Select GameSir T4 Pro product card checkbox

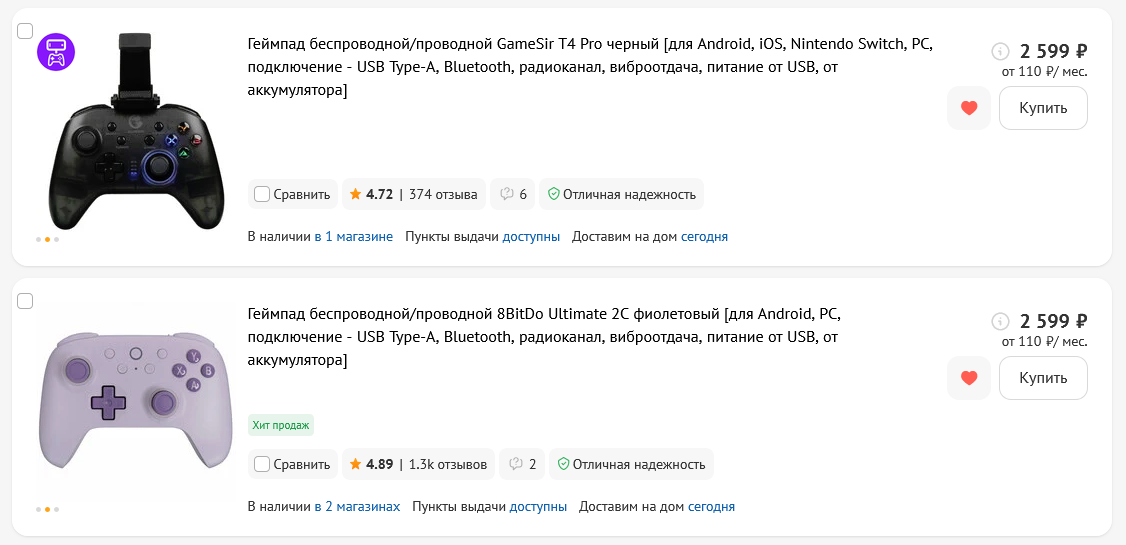[26, 31]
